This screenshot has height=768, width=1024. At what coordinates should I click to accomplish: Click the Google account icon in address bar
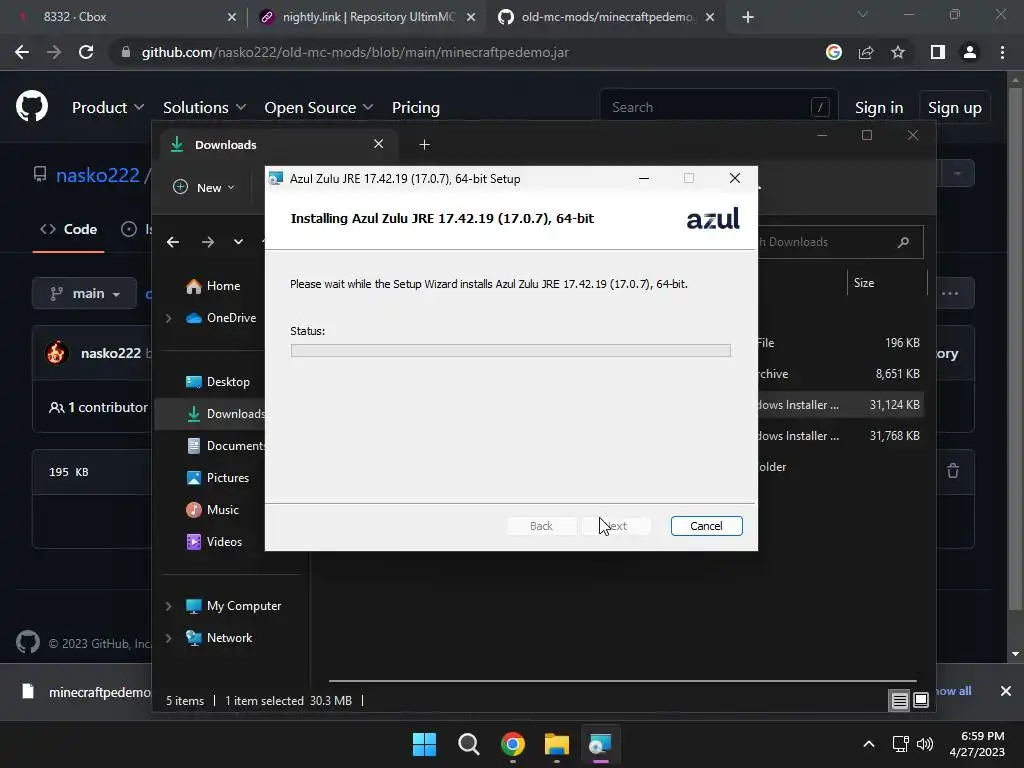(833, 52)
